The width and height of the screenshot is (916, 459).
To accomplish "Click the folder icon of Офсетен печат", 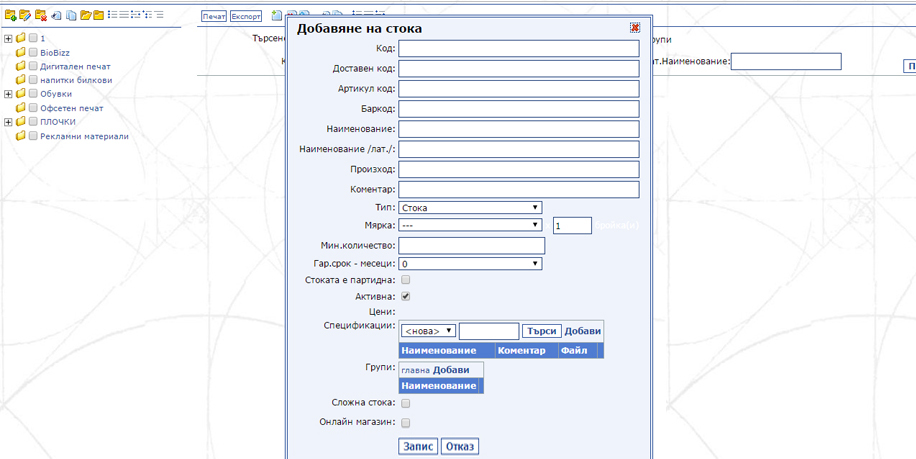I will 21,108.
